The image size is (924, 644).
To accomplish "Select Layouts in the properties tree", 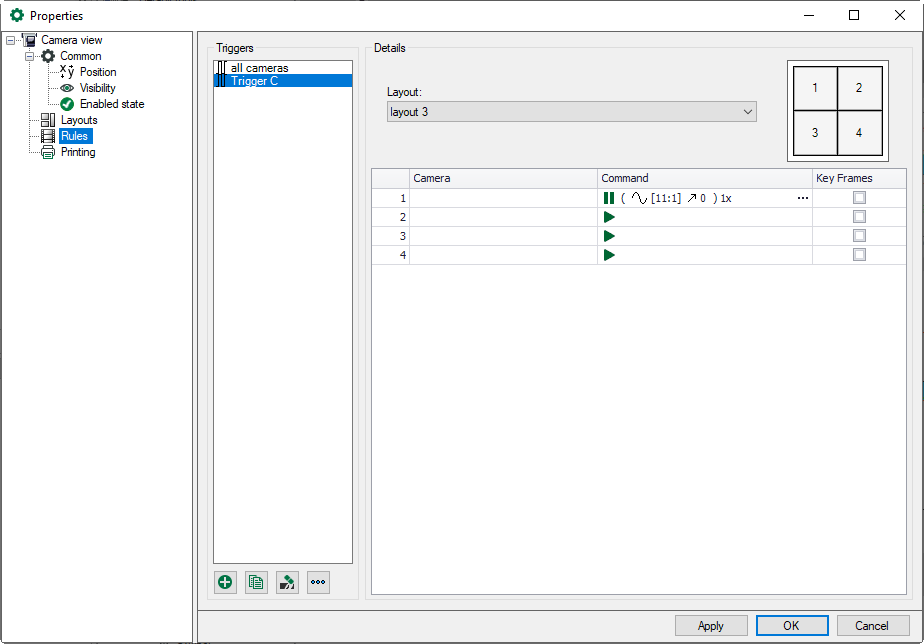I will tap(79, 120).
